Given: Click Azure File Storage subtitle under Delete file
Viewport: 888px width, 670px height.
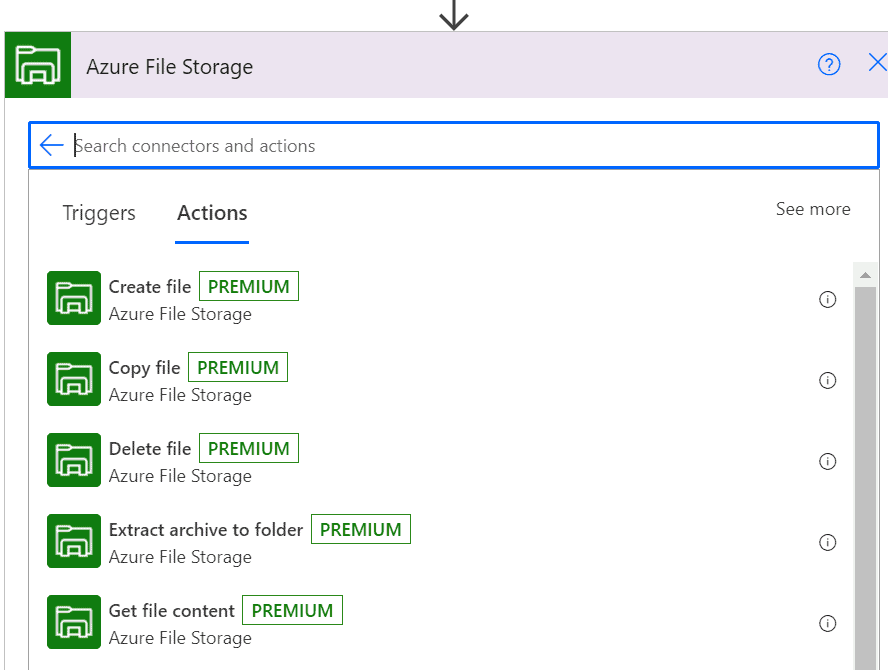Looking at the screenshot, I should point(180,476).
